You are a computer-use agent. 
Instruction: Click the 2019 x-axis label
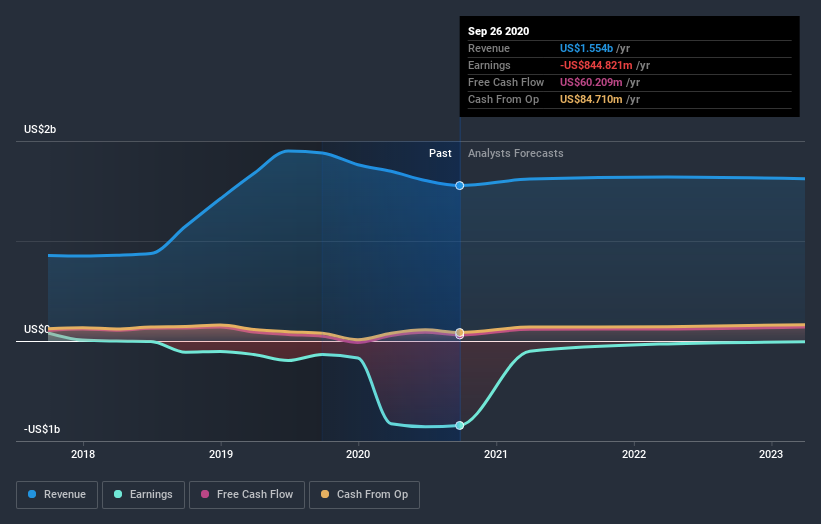click(x=221, y=454)
